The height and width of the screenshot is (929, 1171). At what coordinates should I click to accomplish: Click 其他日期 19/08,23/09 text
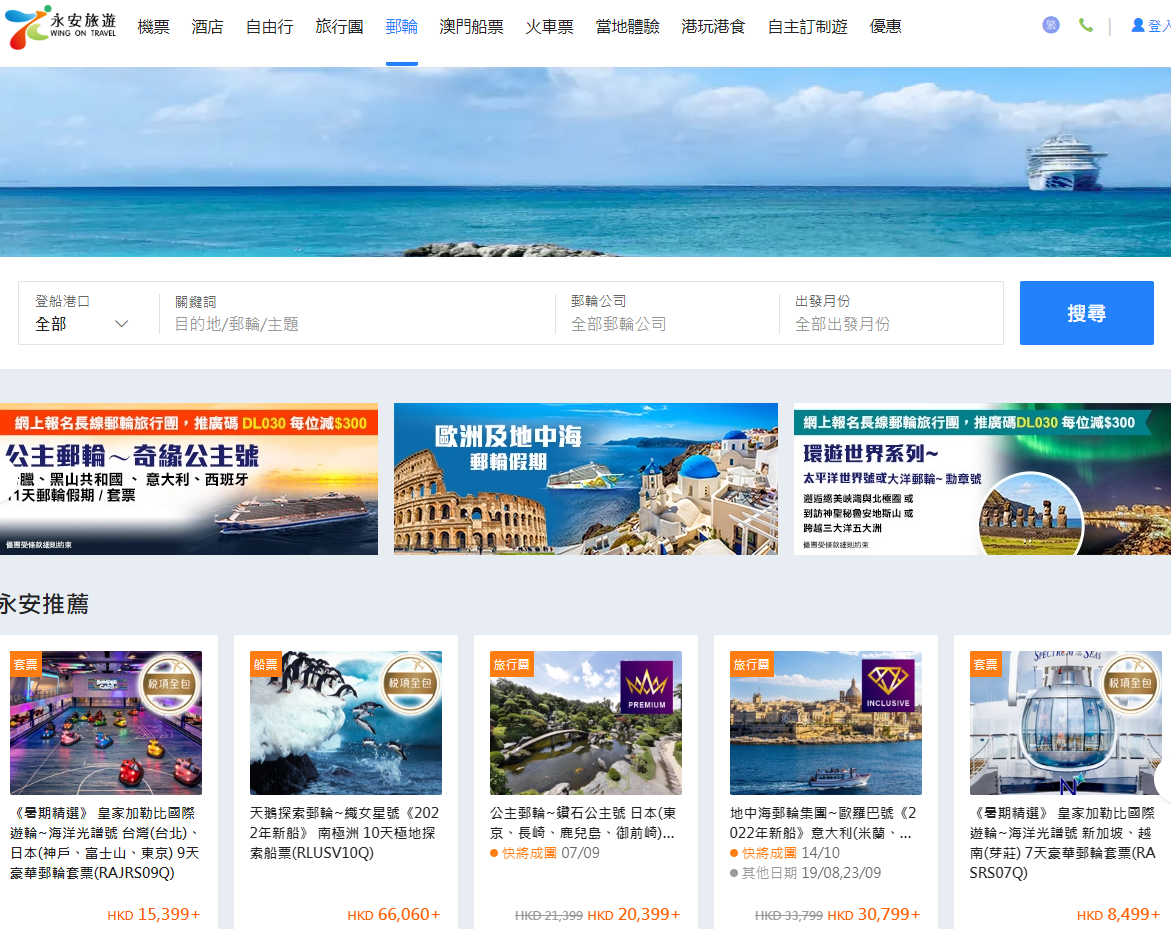coord(806,873)
